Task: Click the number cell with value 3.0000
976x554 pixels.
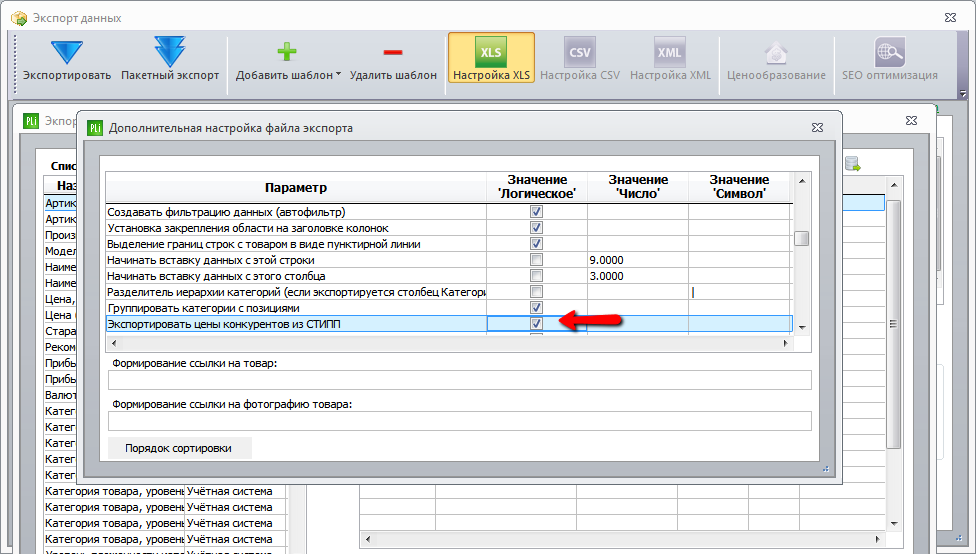Action: click(637, 276)
